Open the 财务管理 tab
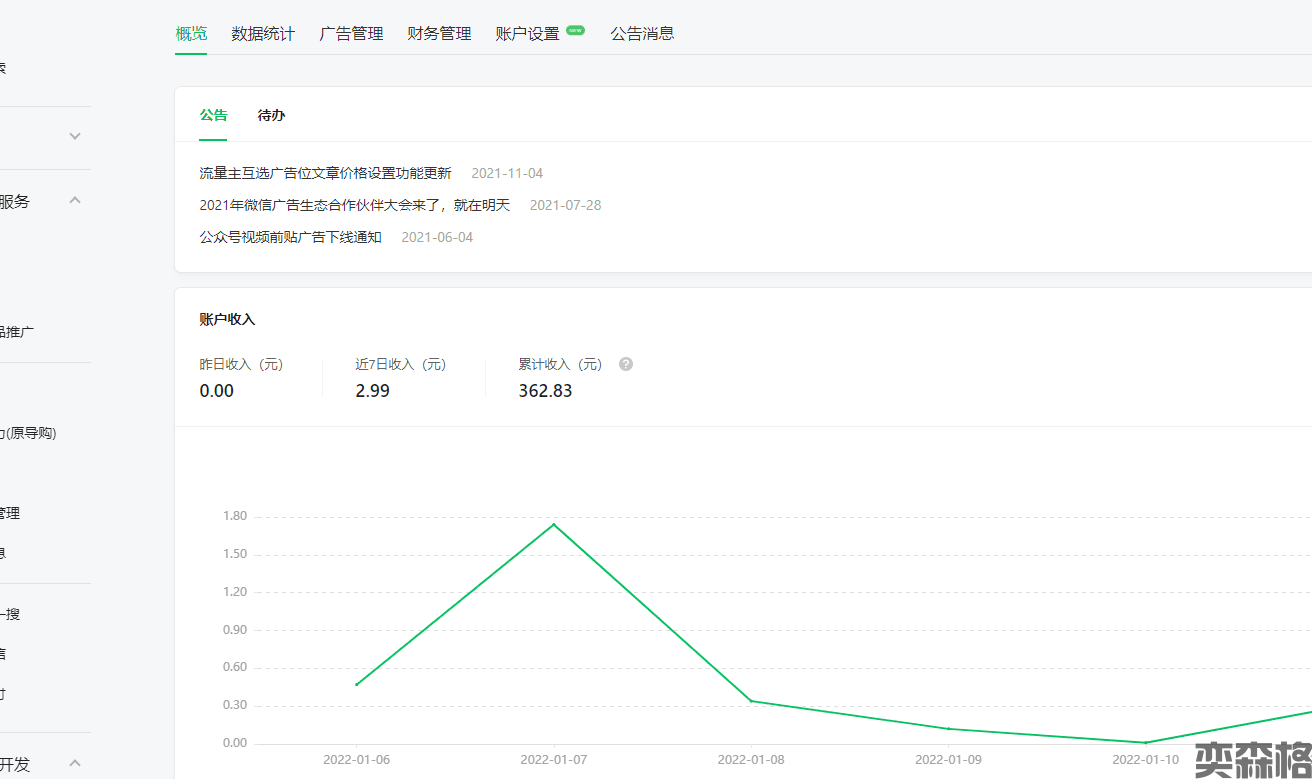 pos(439,33)
